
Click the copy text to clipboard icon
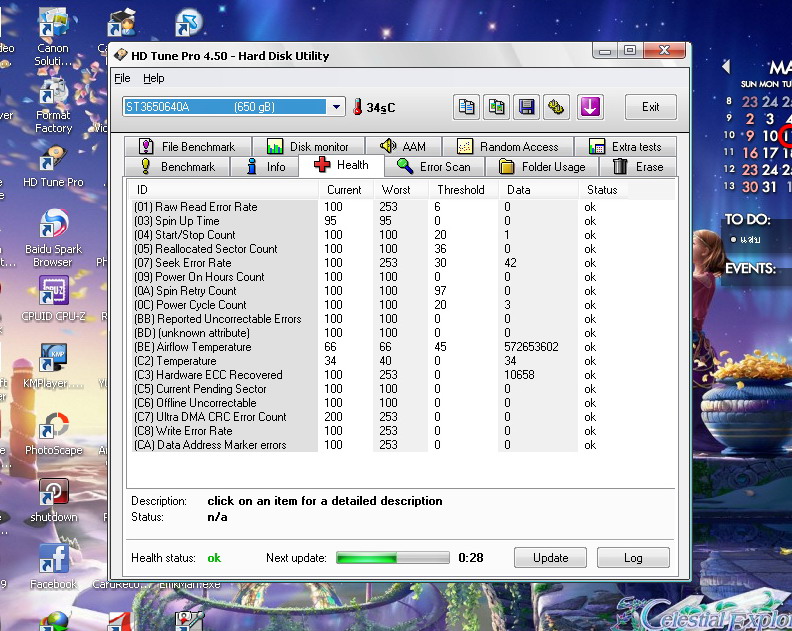(x=466, y=107)
